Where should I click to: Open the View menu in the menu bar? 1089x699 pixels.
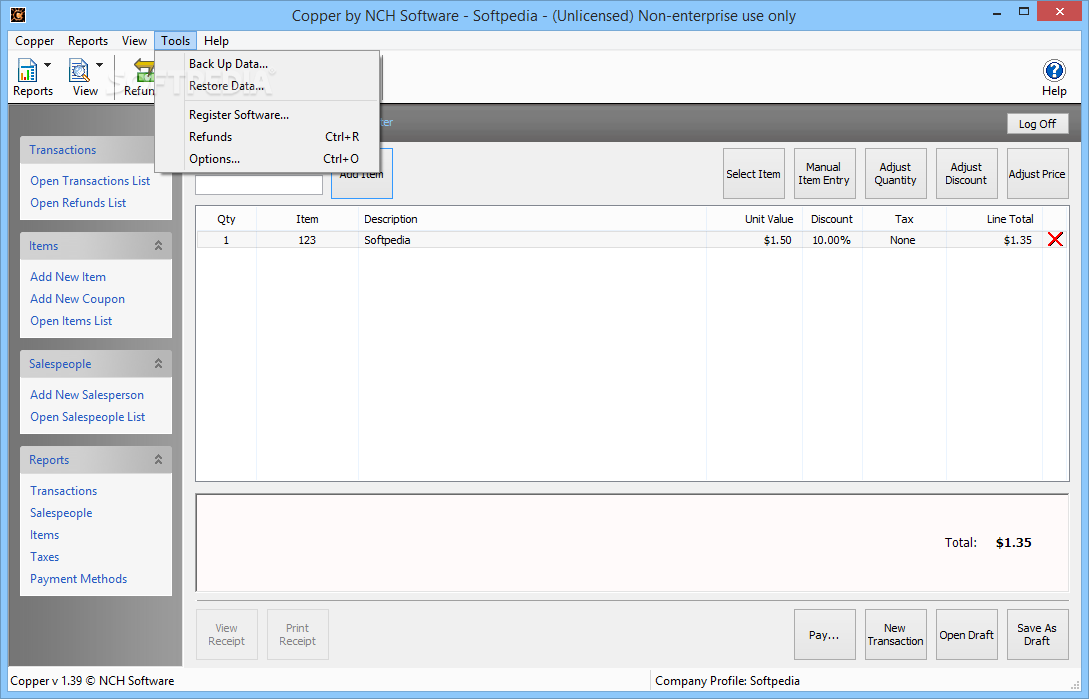[134, 41]
